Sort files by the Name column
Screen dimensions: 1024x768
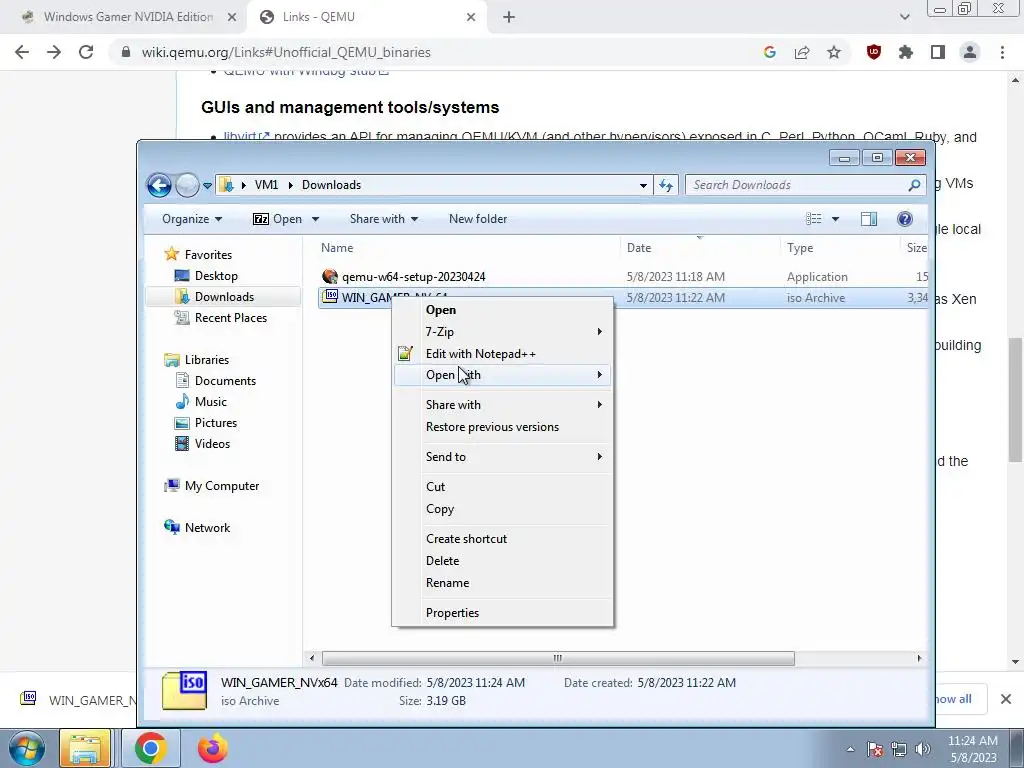click(337, 248)
